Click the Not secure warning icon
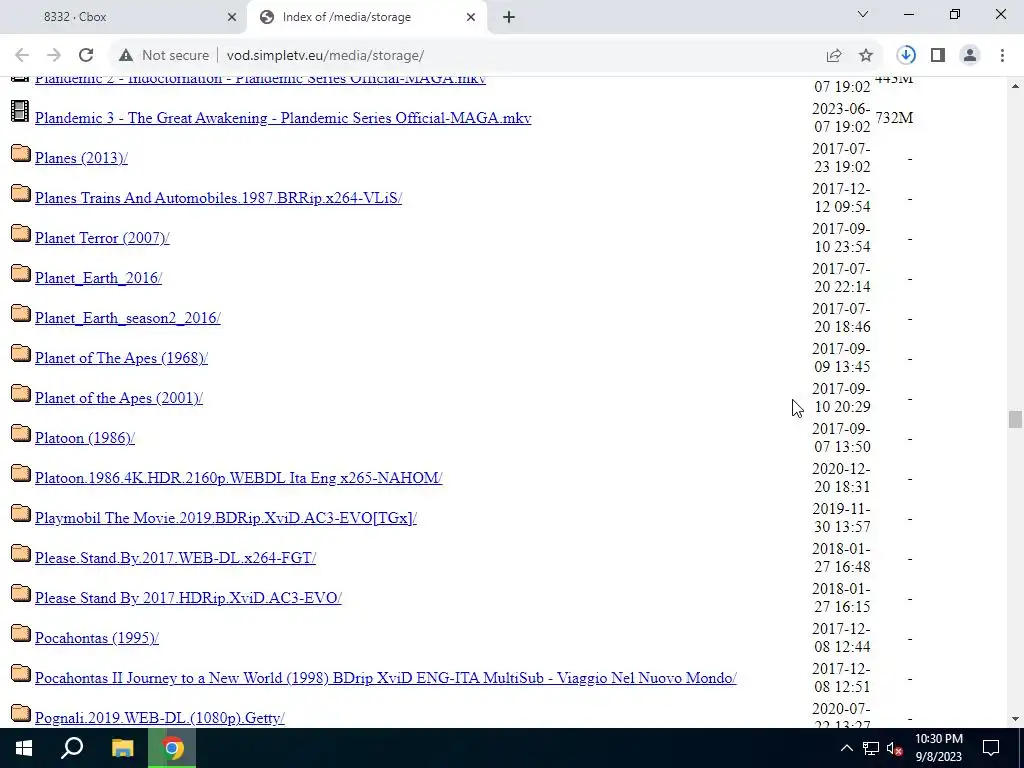The image size is (1024, 768). click(126, 56)
